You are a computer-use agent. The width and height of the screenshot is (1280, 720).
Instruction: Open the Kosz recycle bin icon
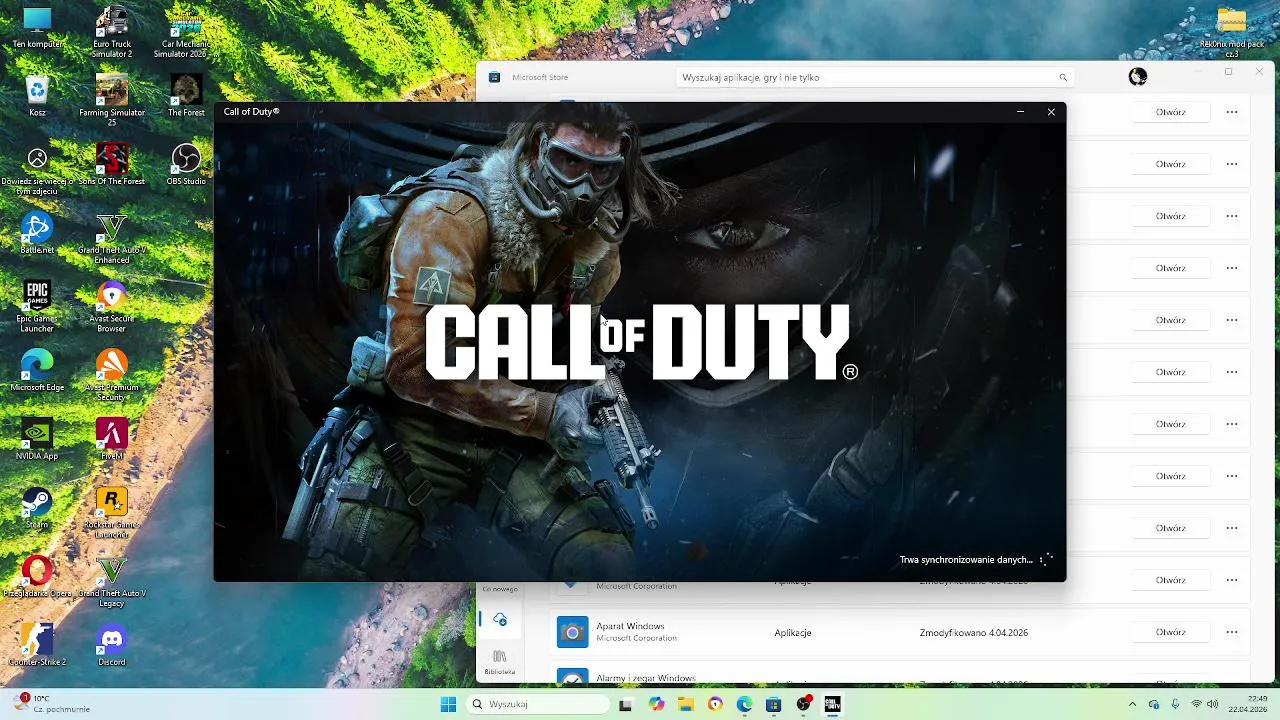coord(37,96)
